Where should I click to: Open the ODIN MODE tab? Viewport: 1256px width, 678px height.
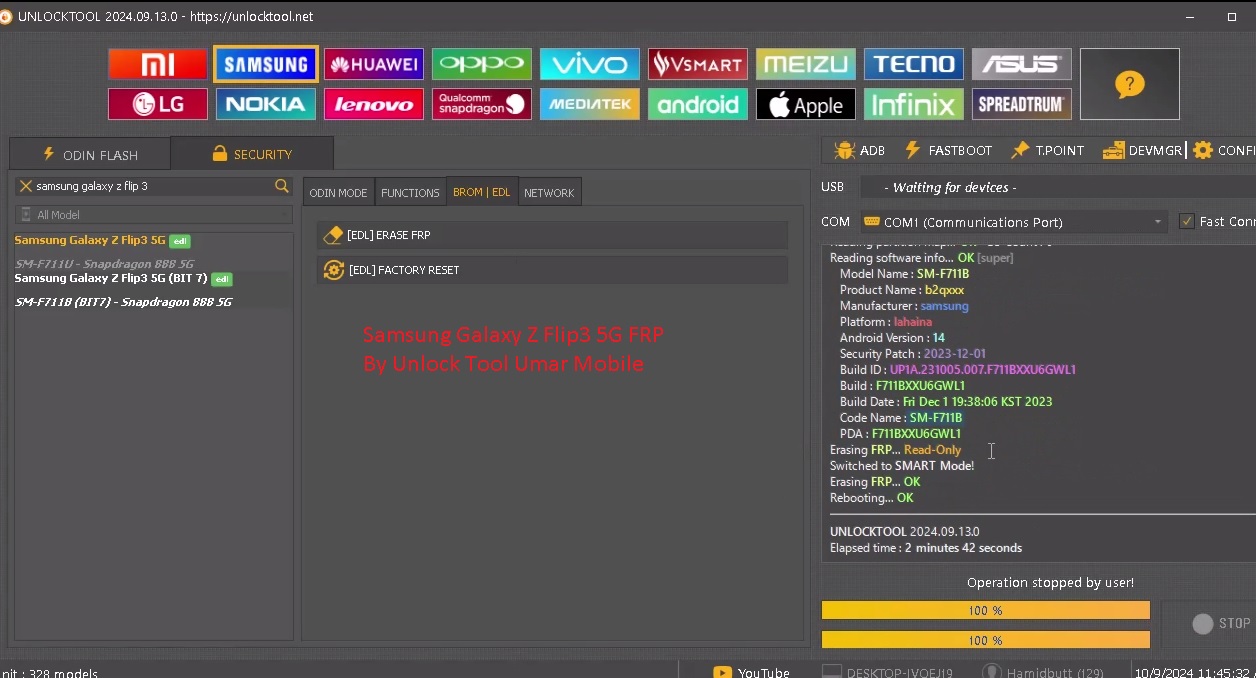click(x=338, y=192)
